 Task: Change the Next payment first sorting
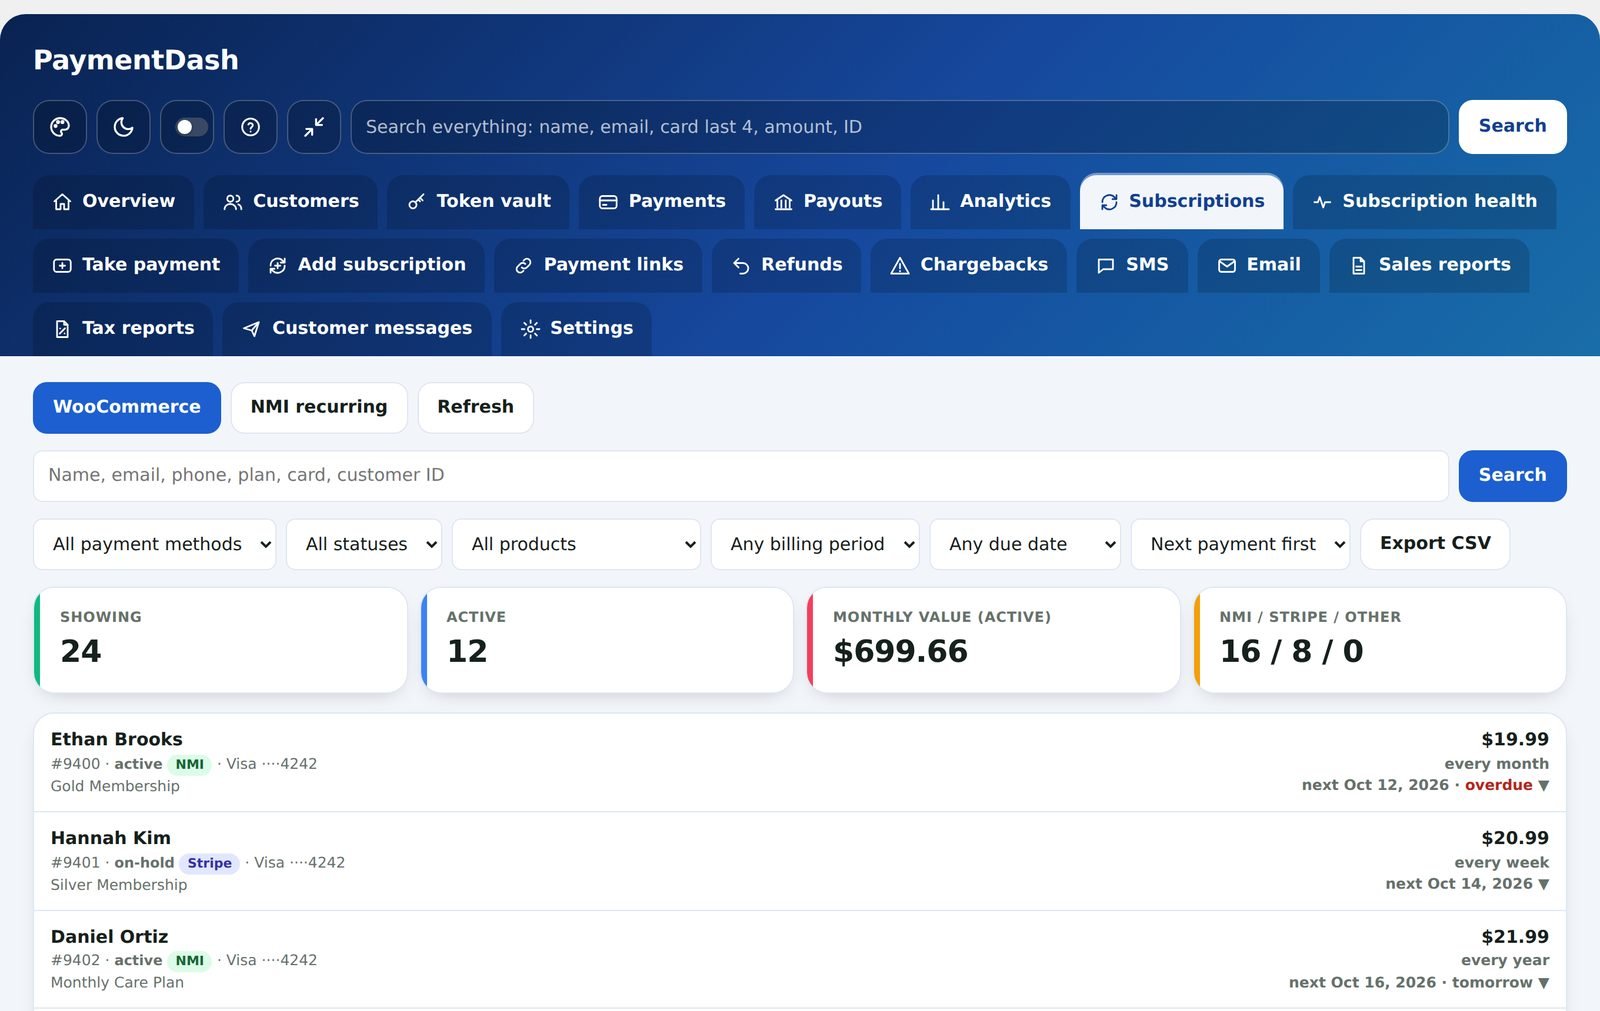click(x=1240, y=544)
